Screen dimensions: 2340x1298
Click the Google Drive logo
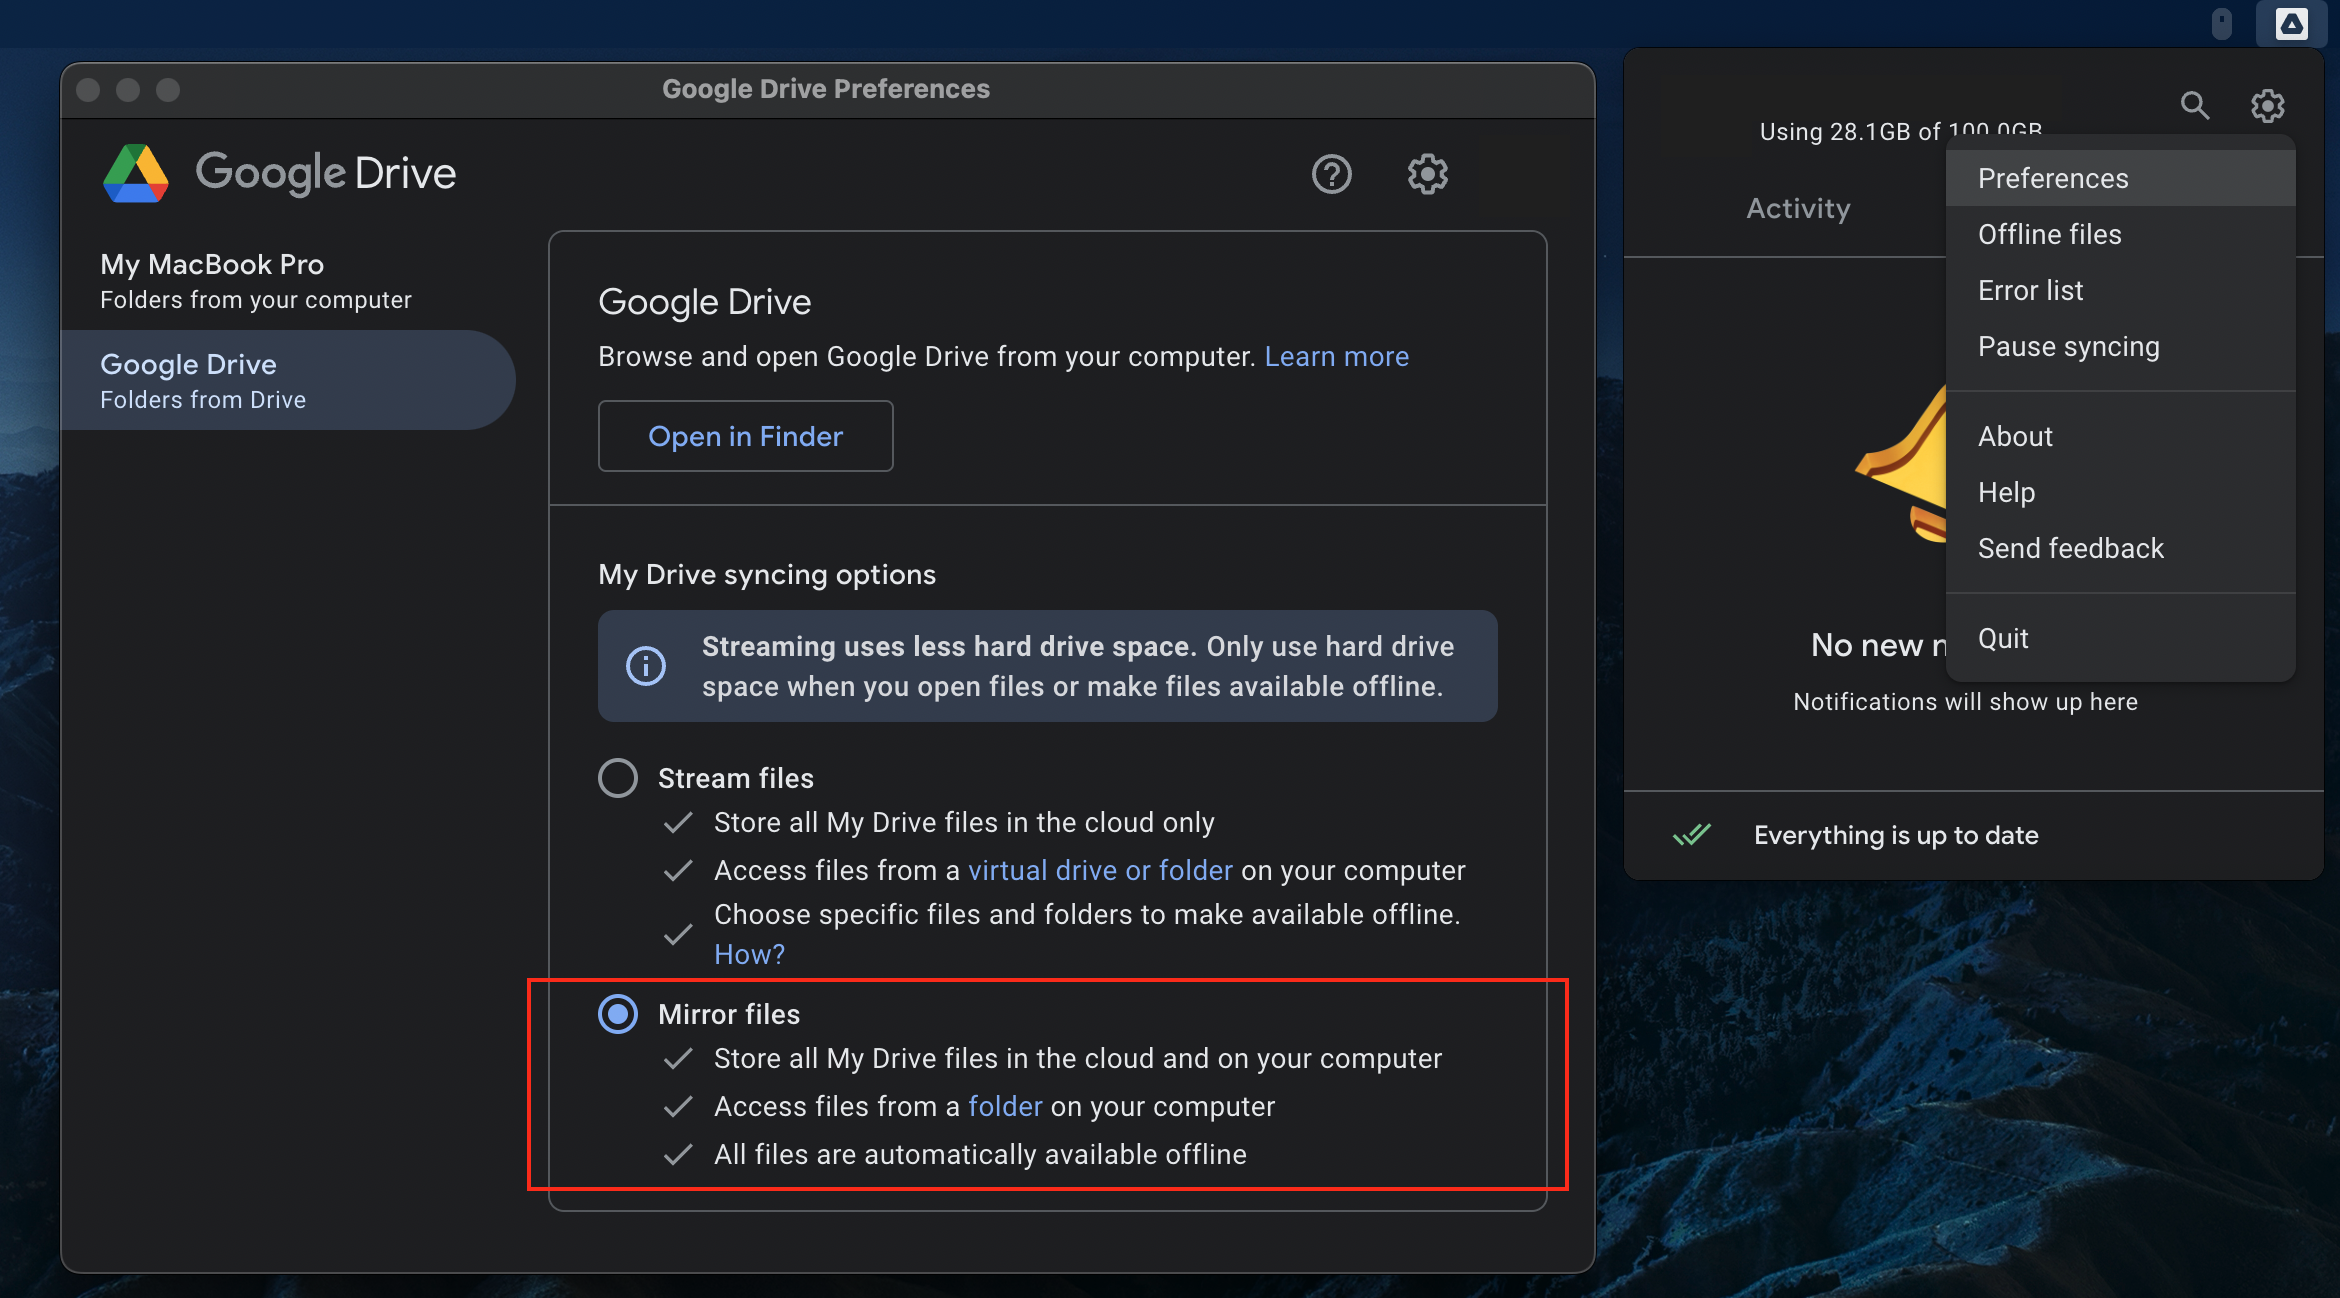pyautogui.click(x=136, y=173)
